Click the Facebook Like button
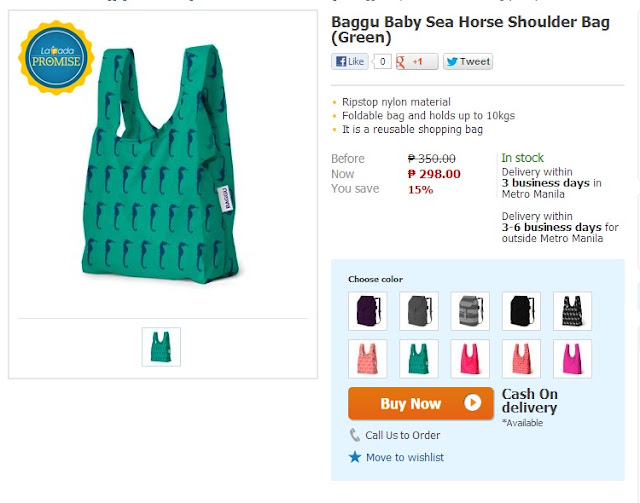Viewport: 640px width, 503px height. (x=350, y=62)
